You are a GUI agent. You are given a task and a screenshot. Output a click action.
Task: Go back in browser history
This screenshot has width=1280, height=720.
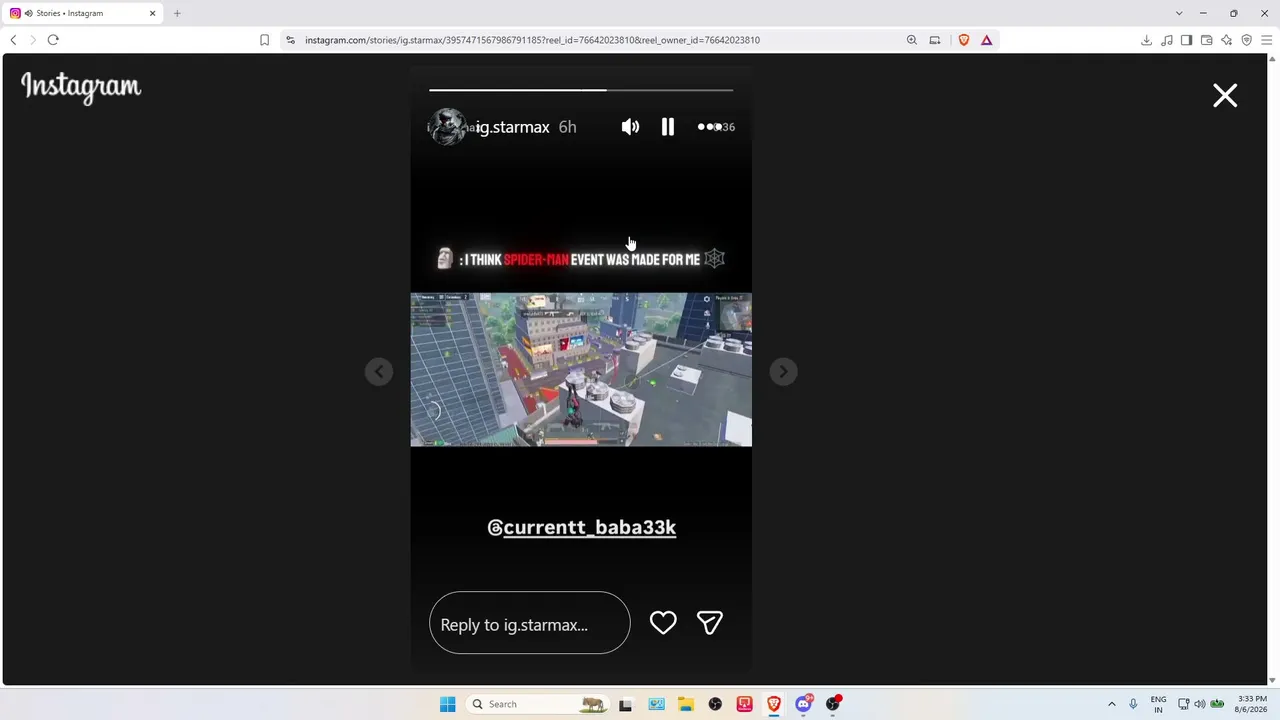click(x=13, y=40)
